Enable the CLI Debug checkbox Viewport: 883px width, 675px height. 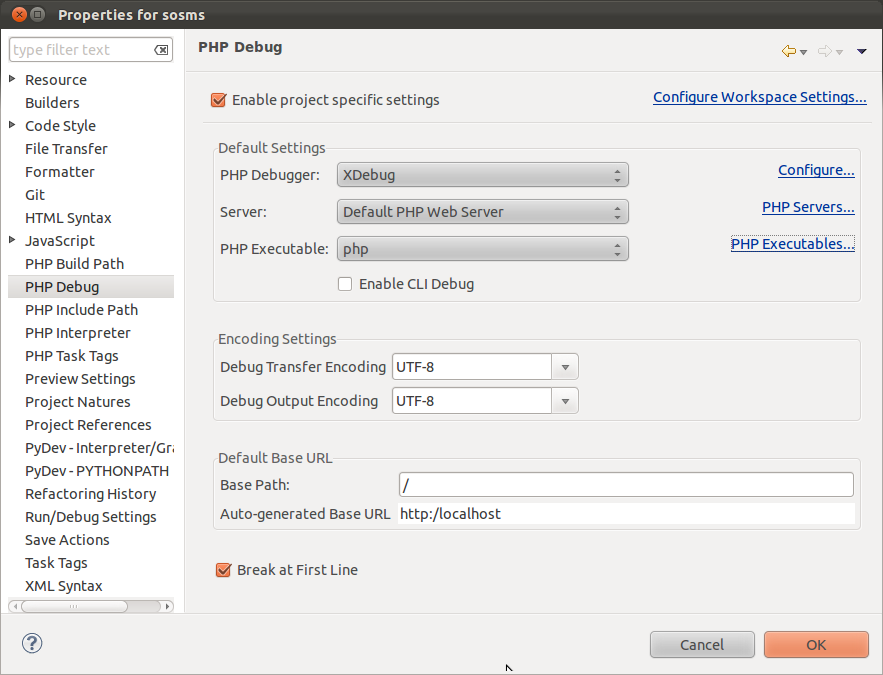[x=345, y=284]
